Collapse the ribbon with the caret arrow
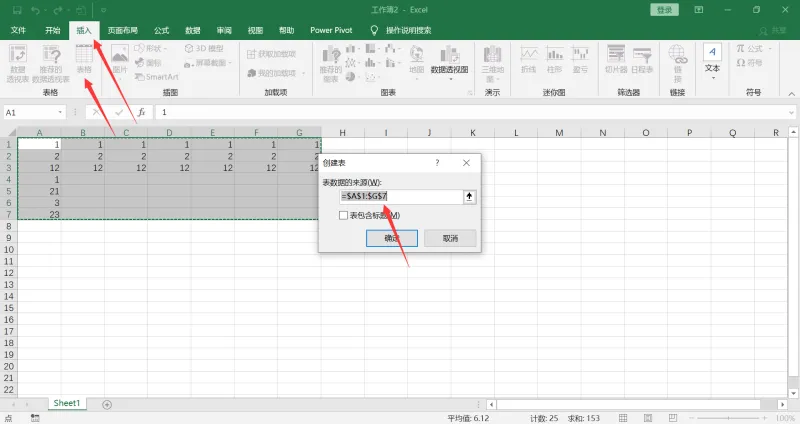800x424 pixels. (791, 94)
